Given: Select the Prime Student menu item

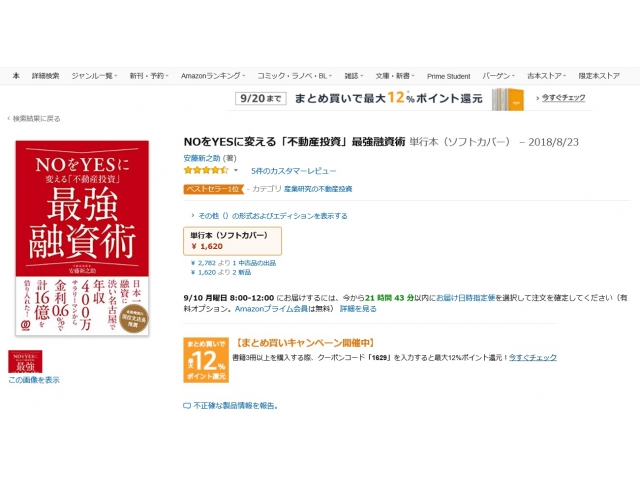Looking at the screenshot, I should click(449, 76).
